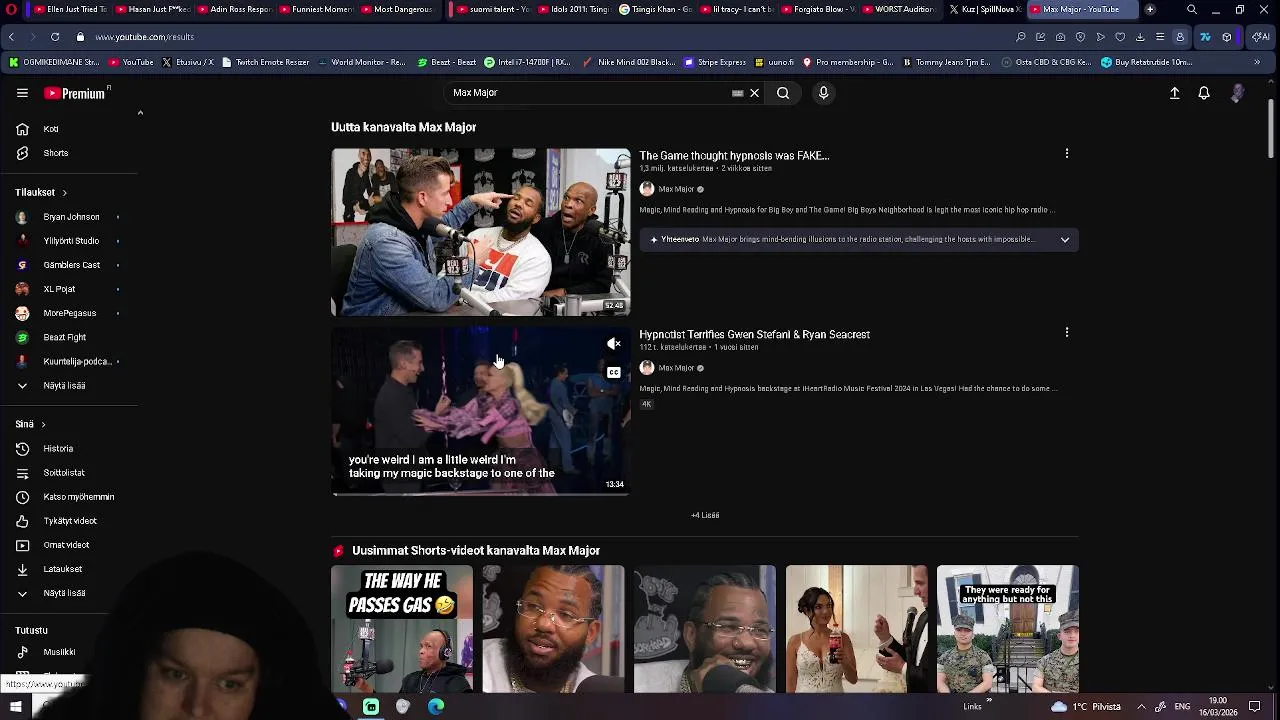Image resolution: width=1280 pixels, height=720 pixels.
Task: Open the ENG language indicator
Action: click(1182, 707)
